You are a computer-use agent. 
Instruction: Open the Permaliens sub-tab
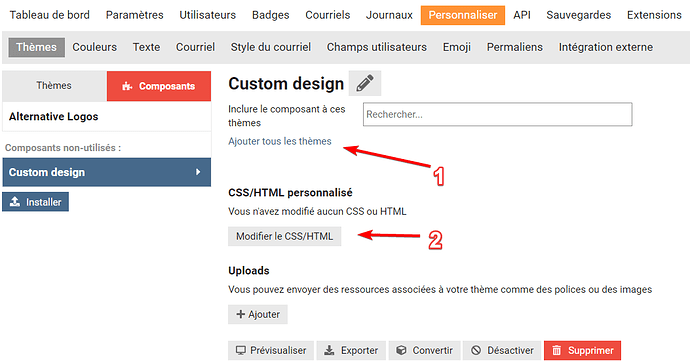click(515, 47)
